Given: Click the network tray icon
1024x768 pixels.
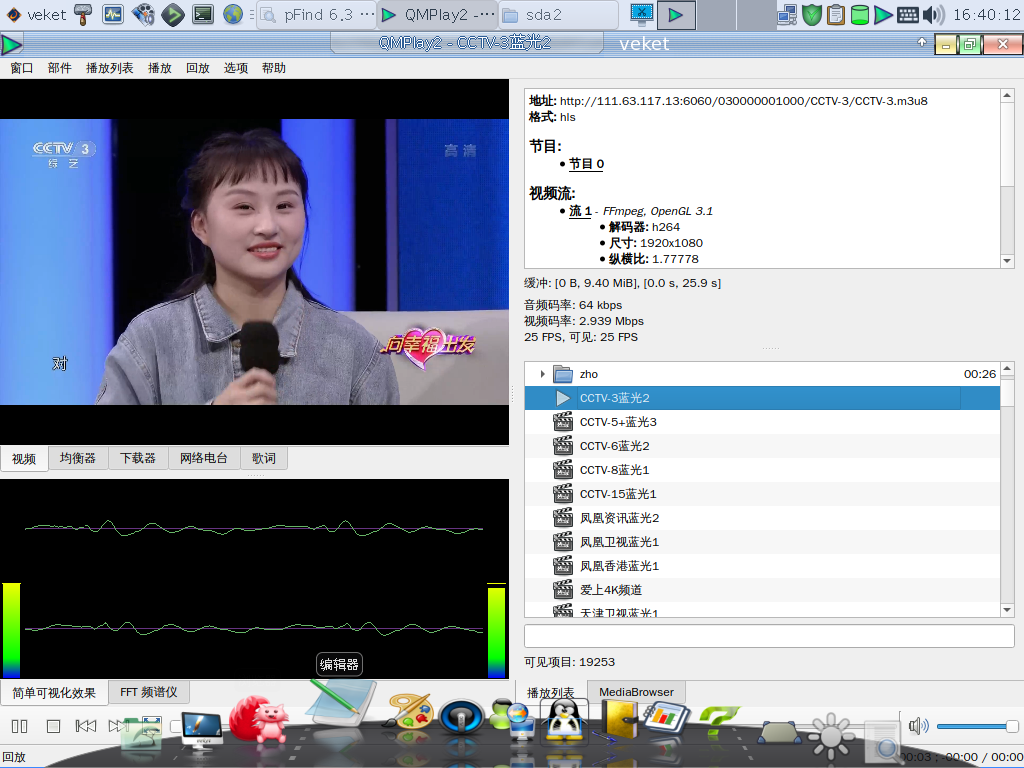Looking at the screenshot, I should [x=787, y=14].
